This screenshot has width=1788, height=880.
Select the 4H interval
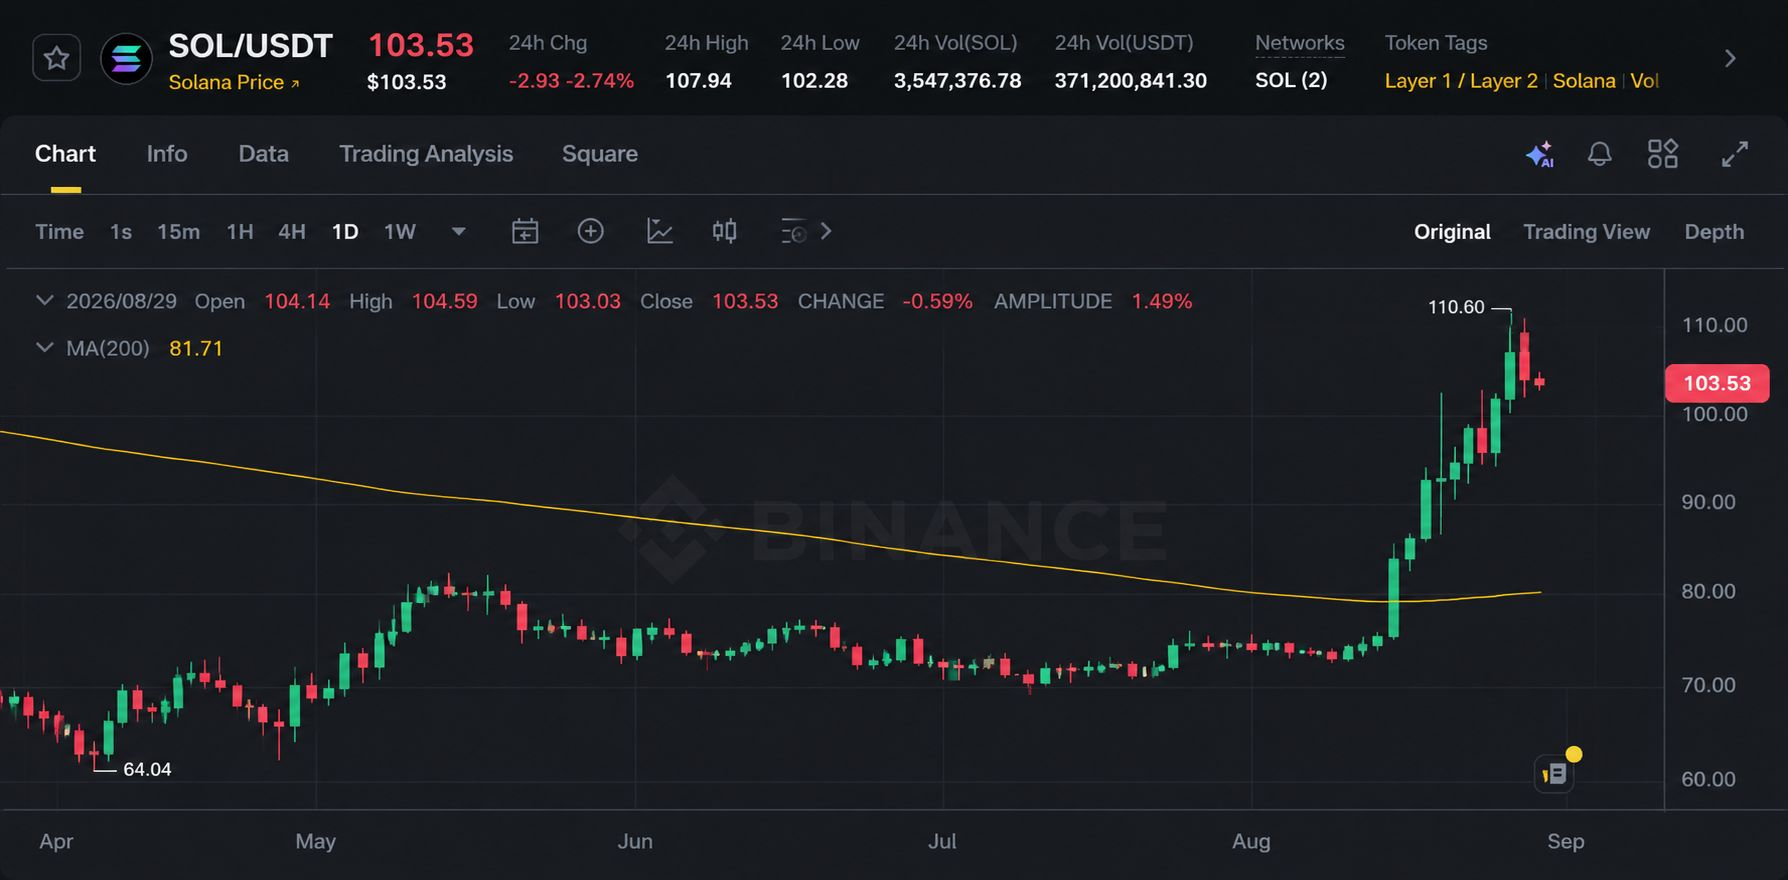[x=292, y=232]
